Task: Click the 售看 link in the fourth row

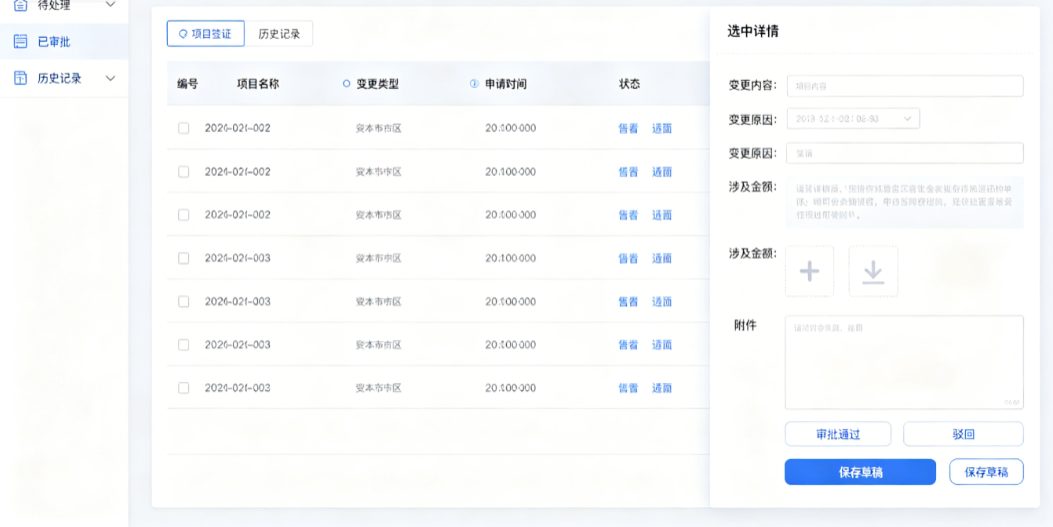Action: pyautogui.click(x=628, y=258)
